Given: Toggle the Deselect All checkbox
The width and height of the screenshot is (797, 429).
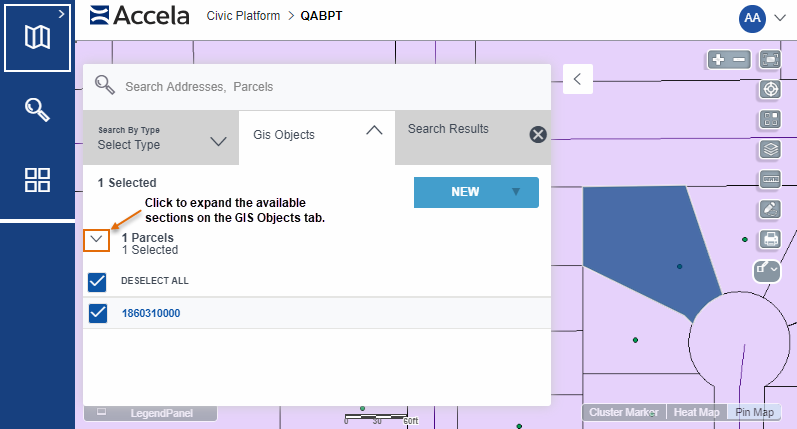Looking at the screenshot, I should click(x=98, y=281).
